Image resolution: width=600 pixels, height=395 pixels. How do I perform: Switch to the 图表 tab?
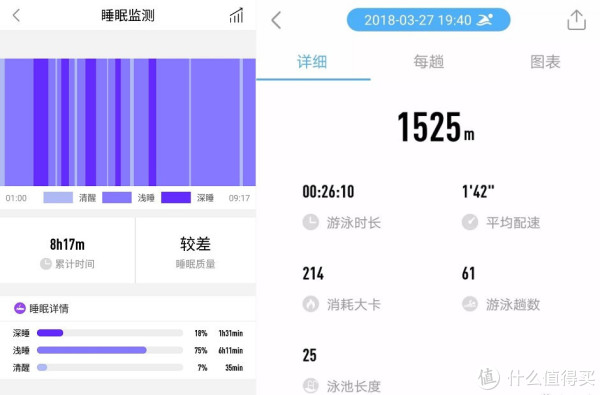[545, 62]
